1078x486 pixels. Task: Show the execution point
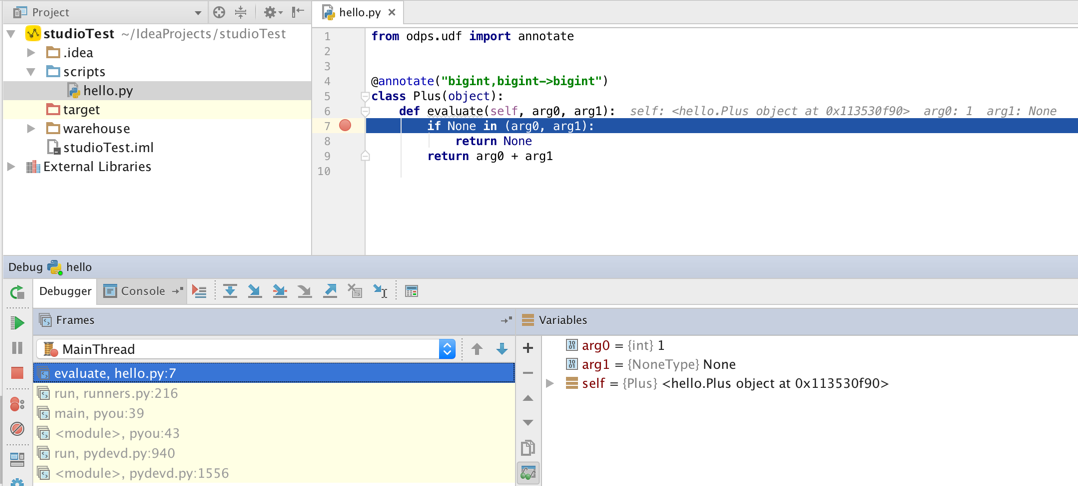[199, 291]
